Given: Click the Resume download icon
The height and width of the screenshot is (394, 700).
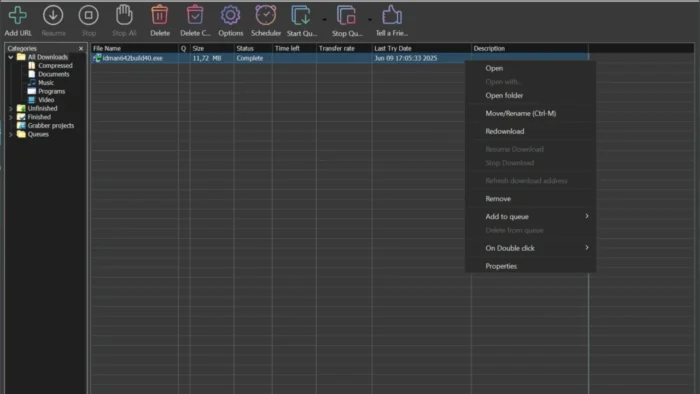Looking at the screenshot, I should point(53,16).
